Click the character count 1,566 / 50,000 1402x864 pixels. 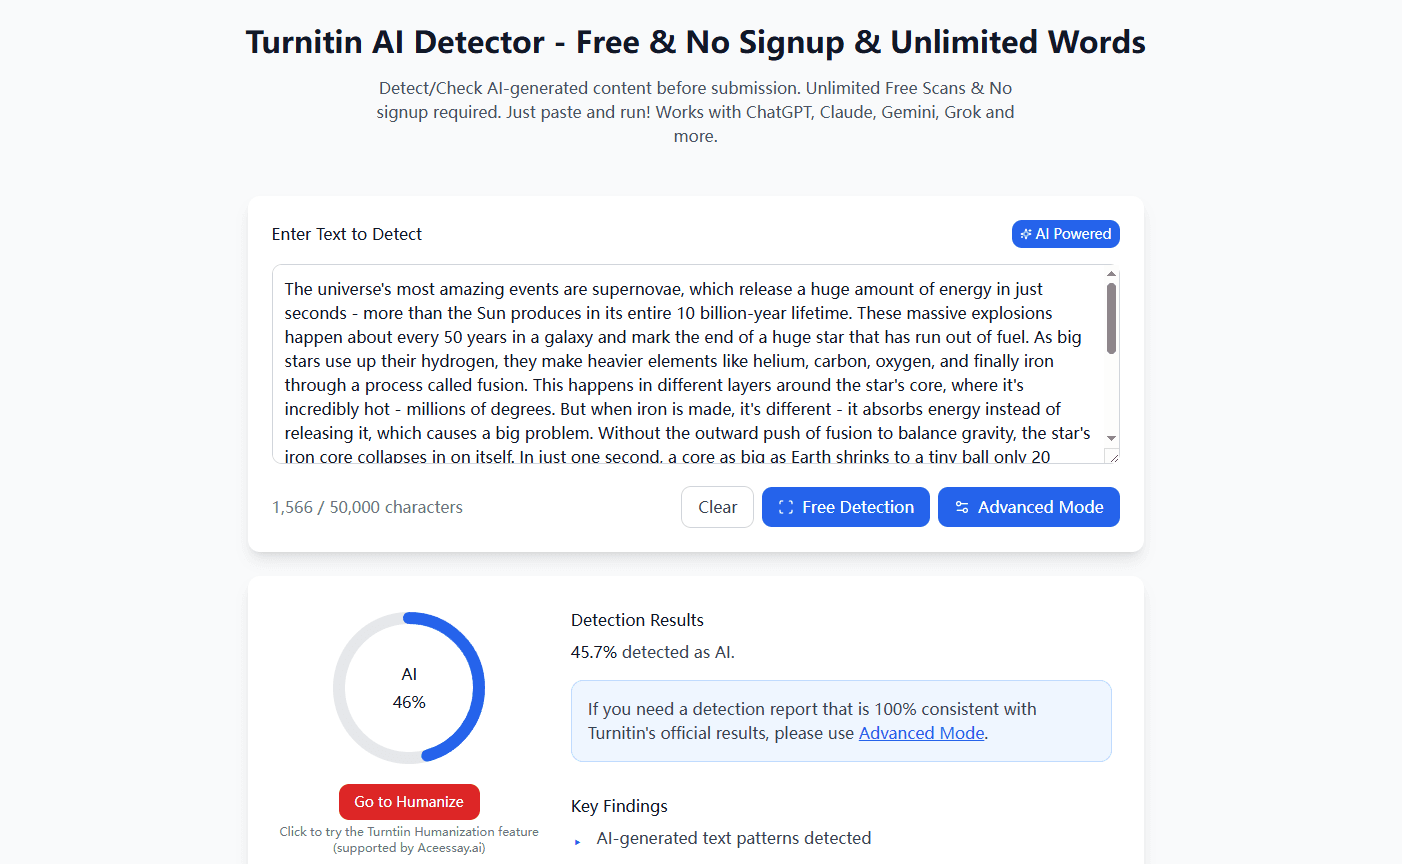(367, 507)
